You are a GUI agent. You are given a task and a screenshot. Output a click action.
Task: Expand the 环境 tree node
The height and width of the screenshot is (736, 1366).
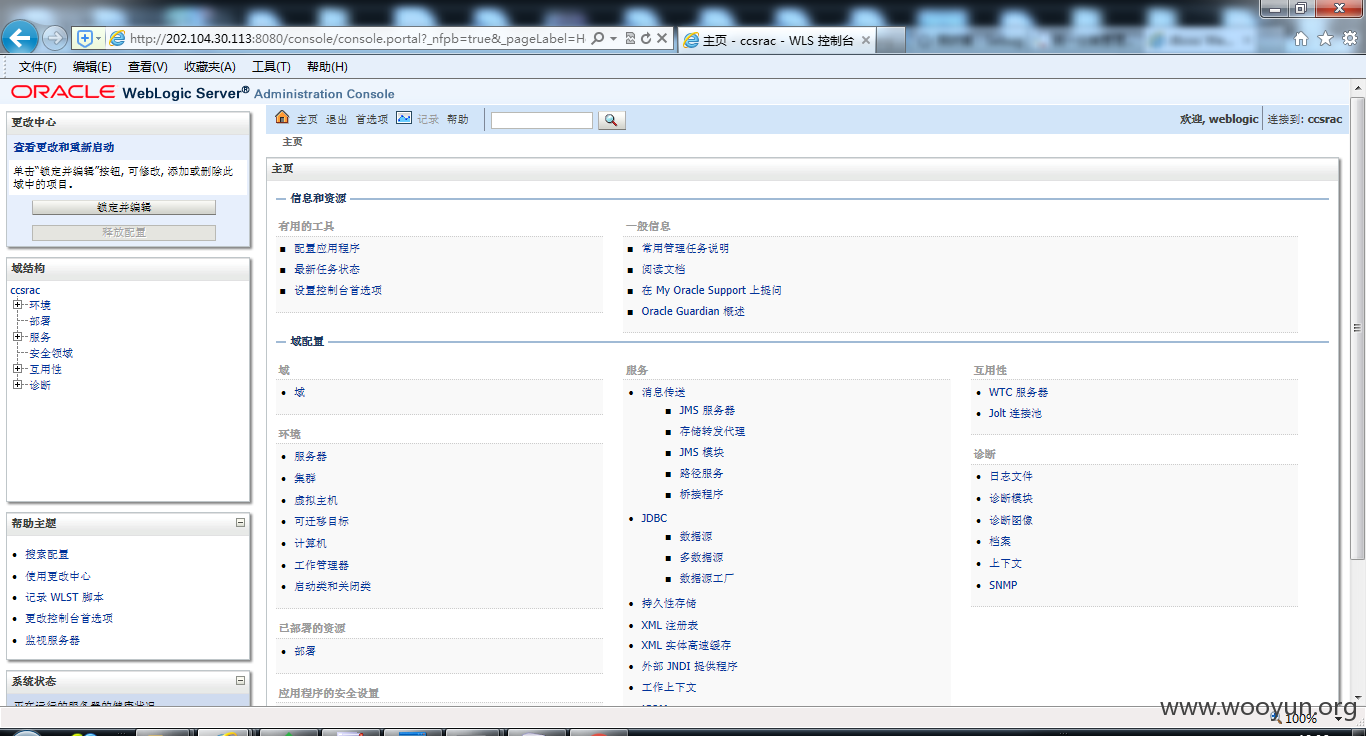click(x=17, y=305)
